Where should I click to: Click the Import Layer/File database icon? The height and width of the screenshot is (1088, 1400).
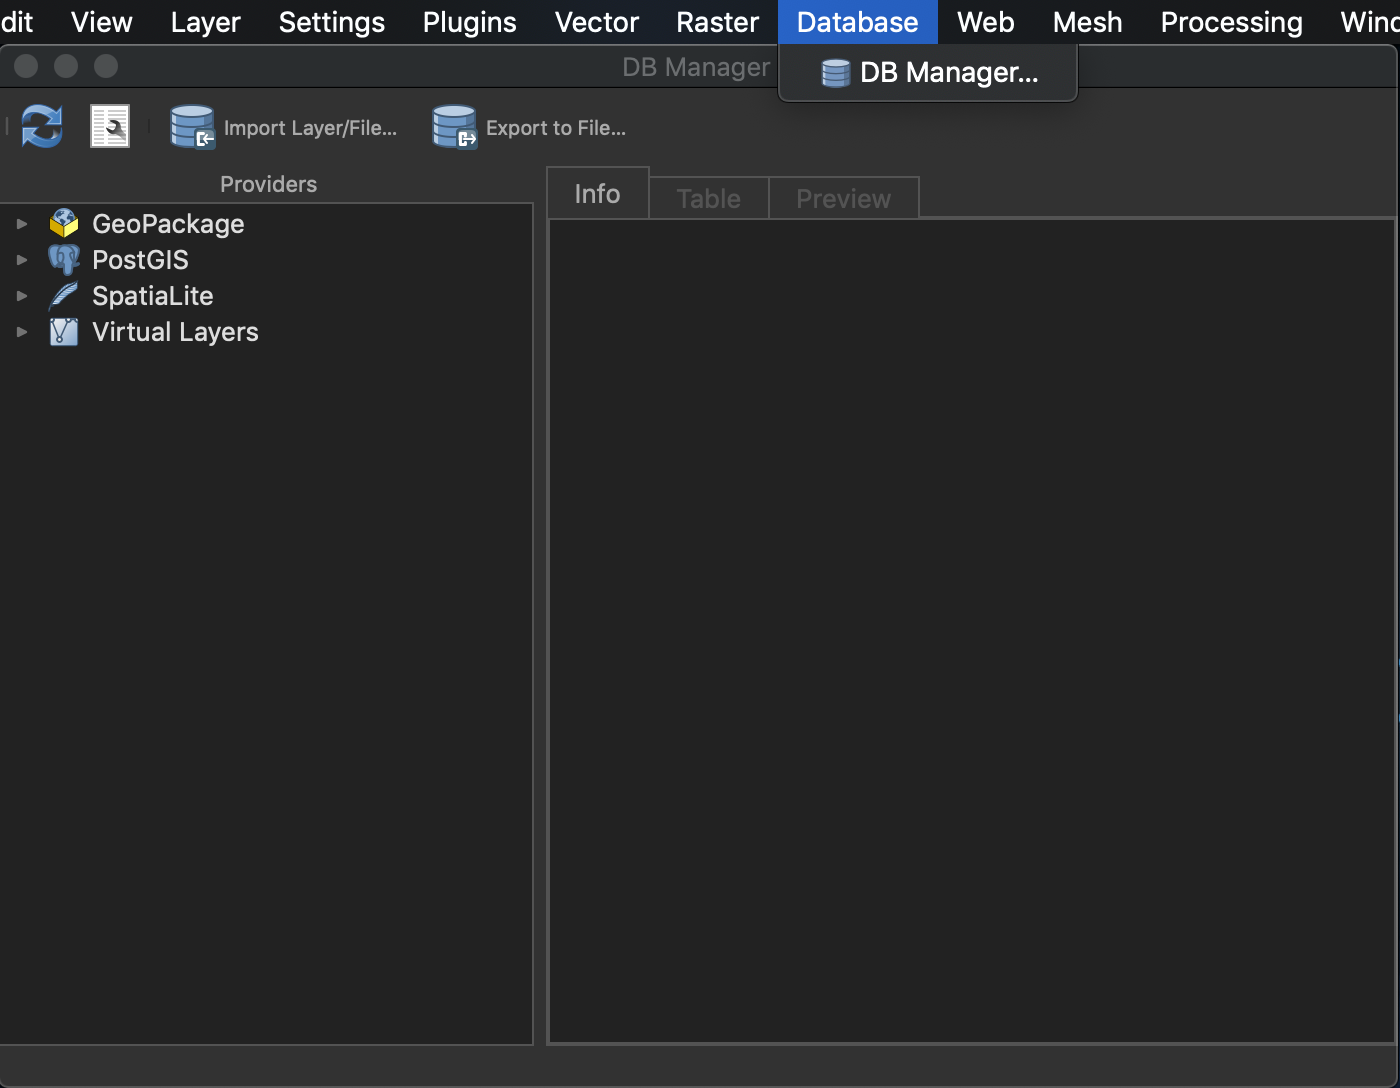pyautogui.click(x=192, y=127)
